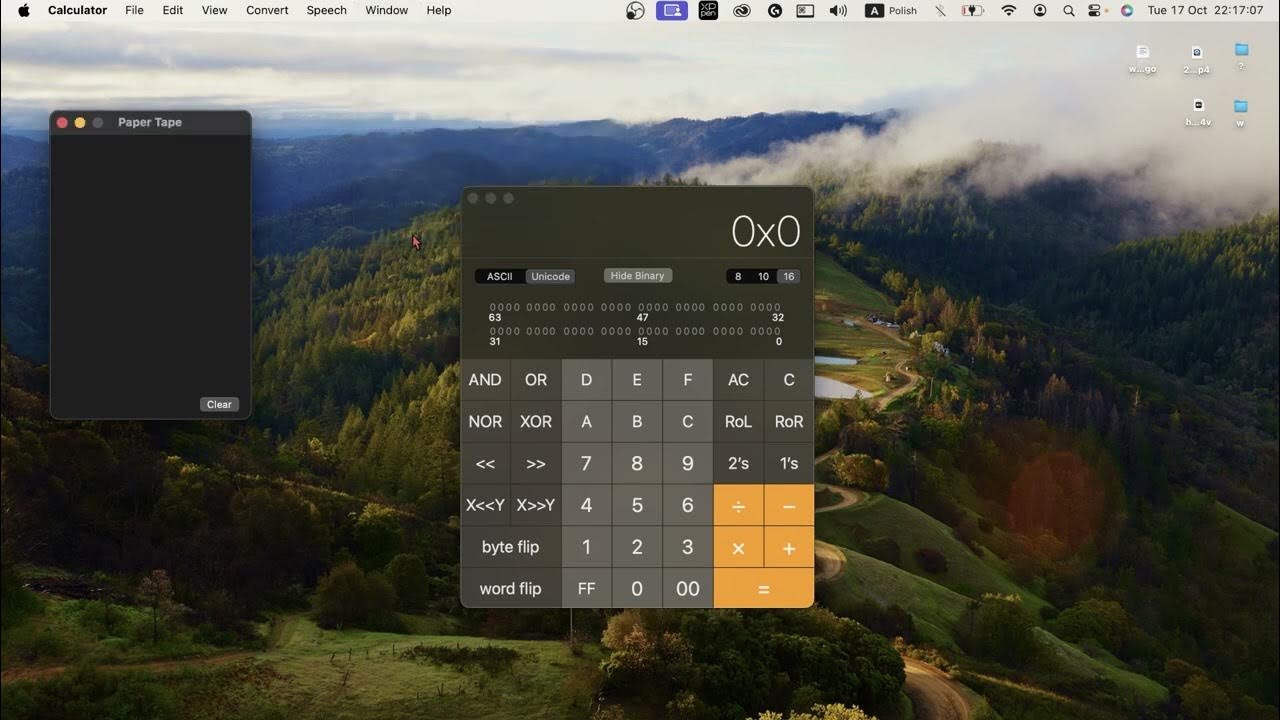Open the Polish input source menu
The width and height of the screenshot is (1280, 720).
pos(889,10)
